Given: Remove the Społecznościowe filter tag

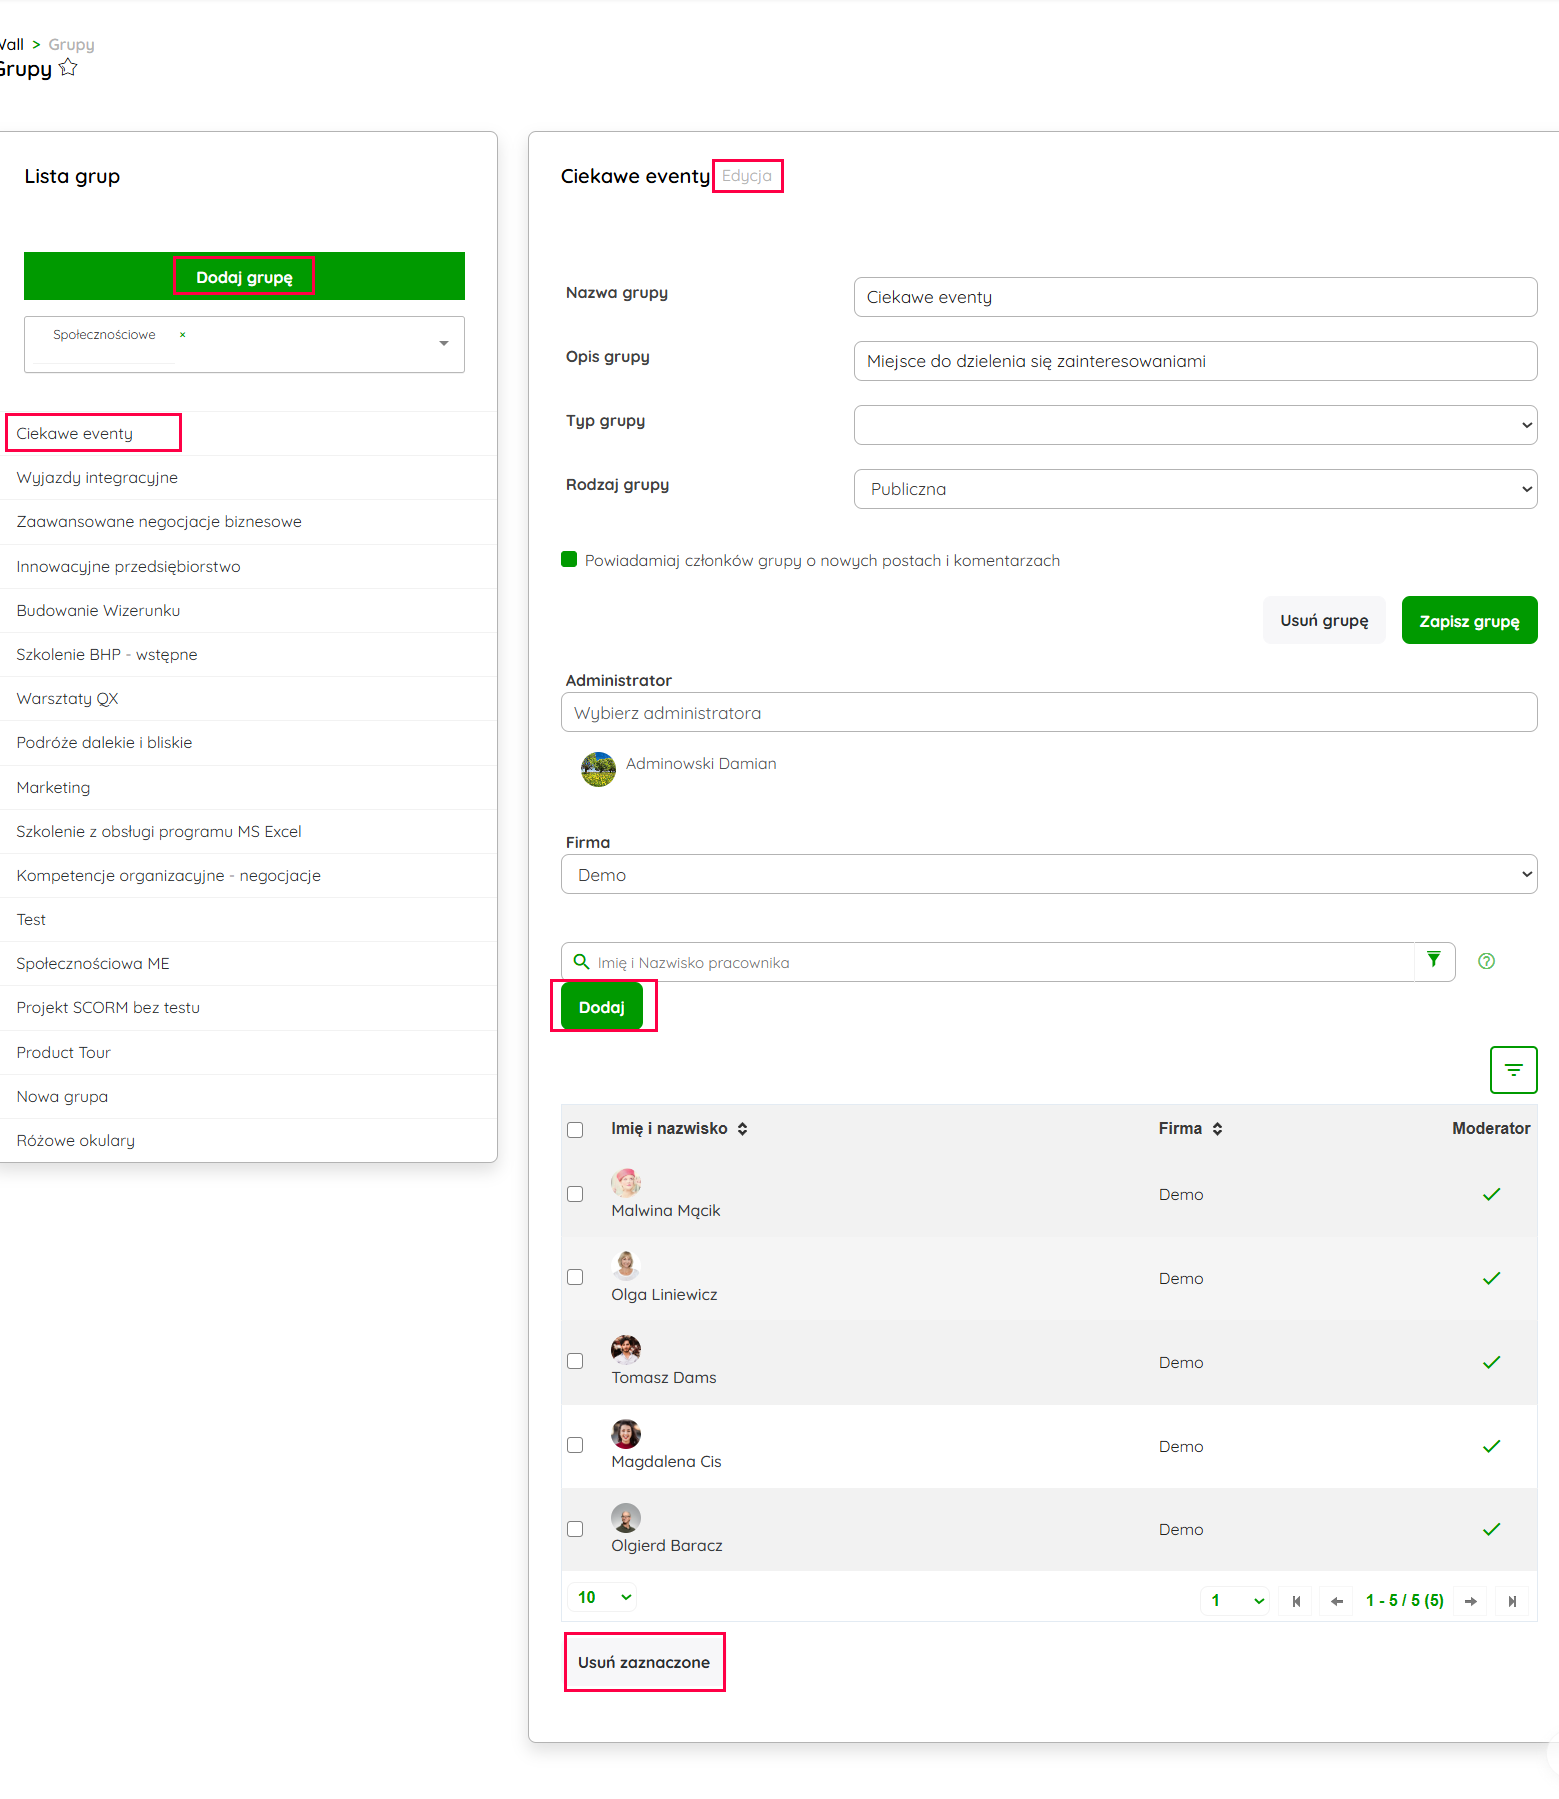Looking at the screenshot, I should coord(183,335).
